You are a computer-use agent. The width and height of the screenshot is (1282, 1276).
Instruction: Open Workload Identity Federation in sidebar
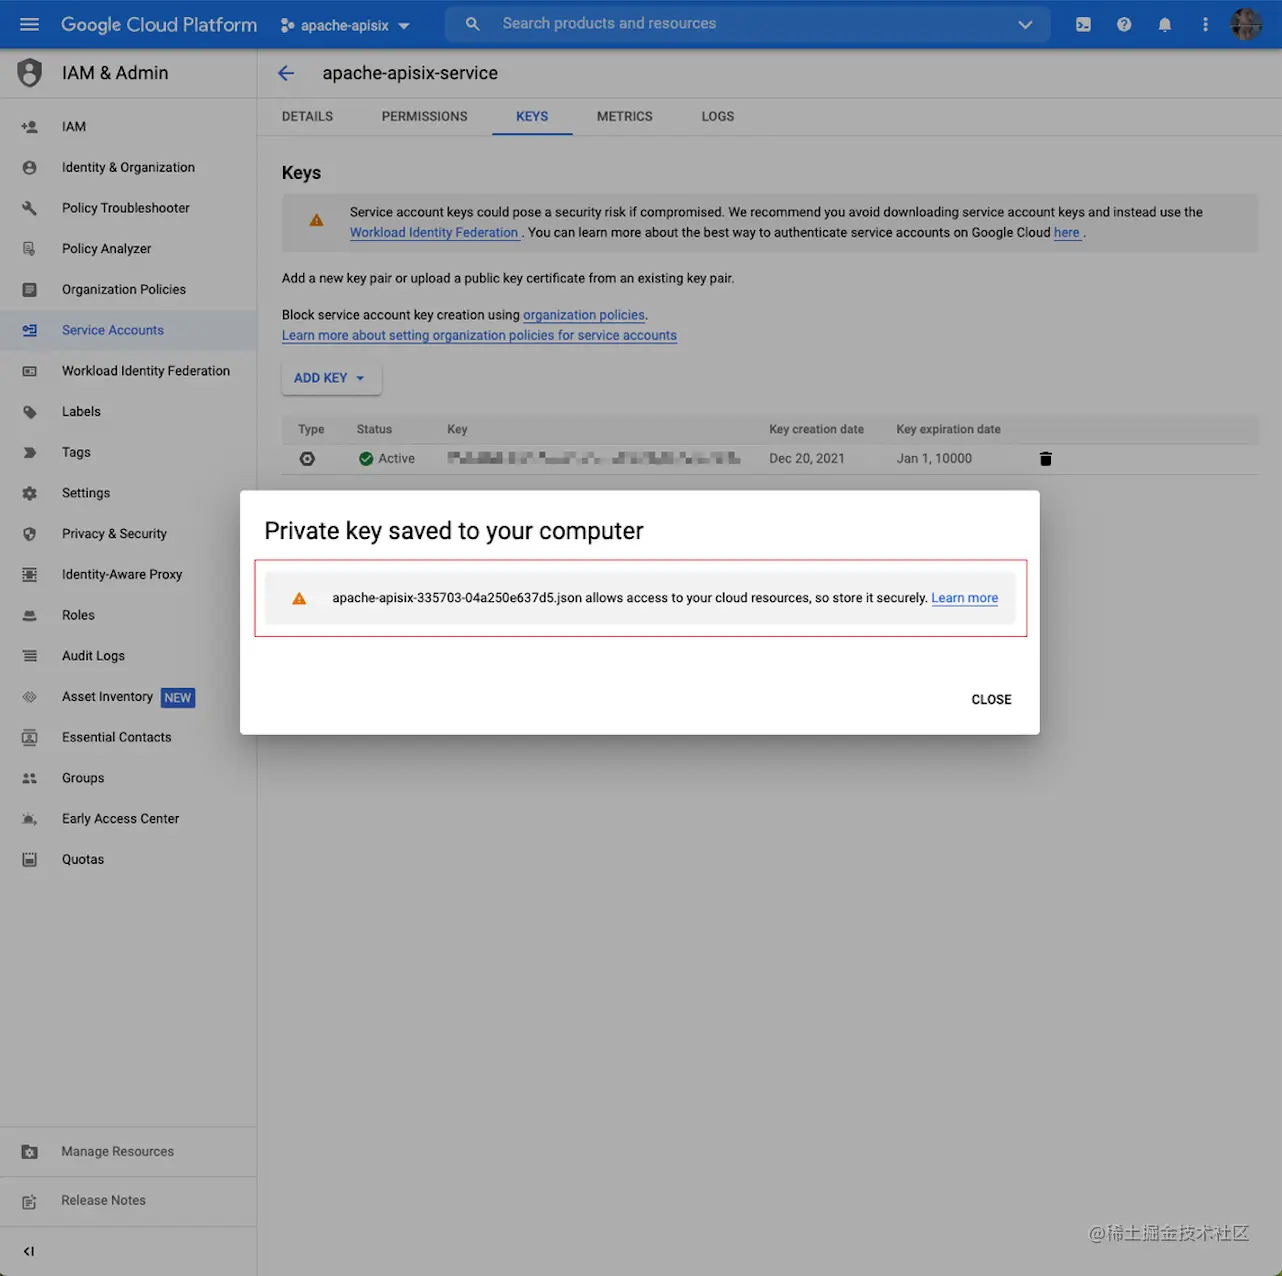(x=128, y=371)
